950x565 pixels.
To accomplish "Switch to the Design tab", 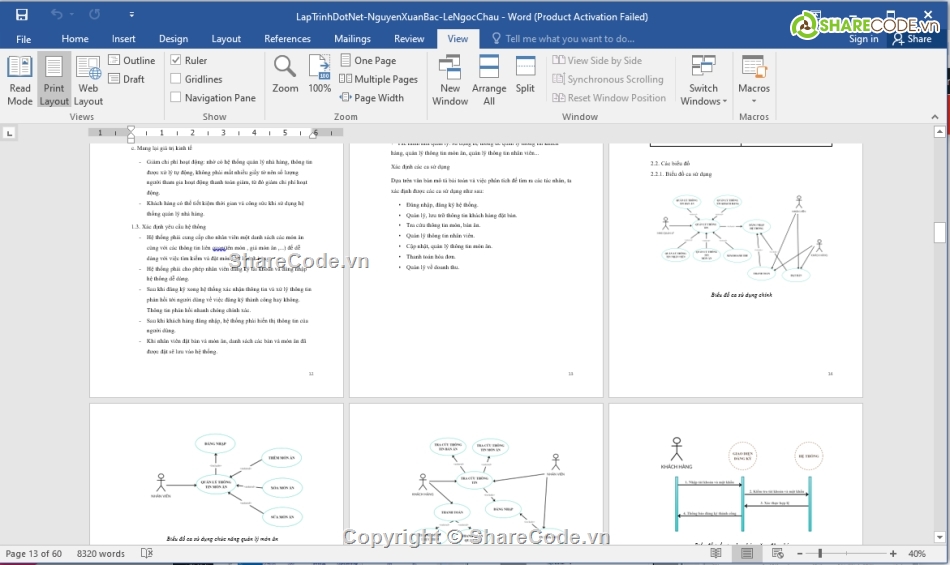I will pos(173,39).
